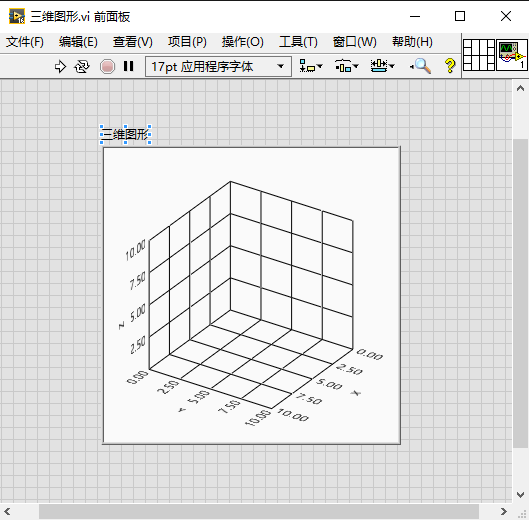Open Align Objects dropdown
This screenshot has height=520, width=529.
click(311, 66)
